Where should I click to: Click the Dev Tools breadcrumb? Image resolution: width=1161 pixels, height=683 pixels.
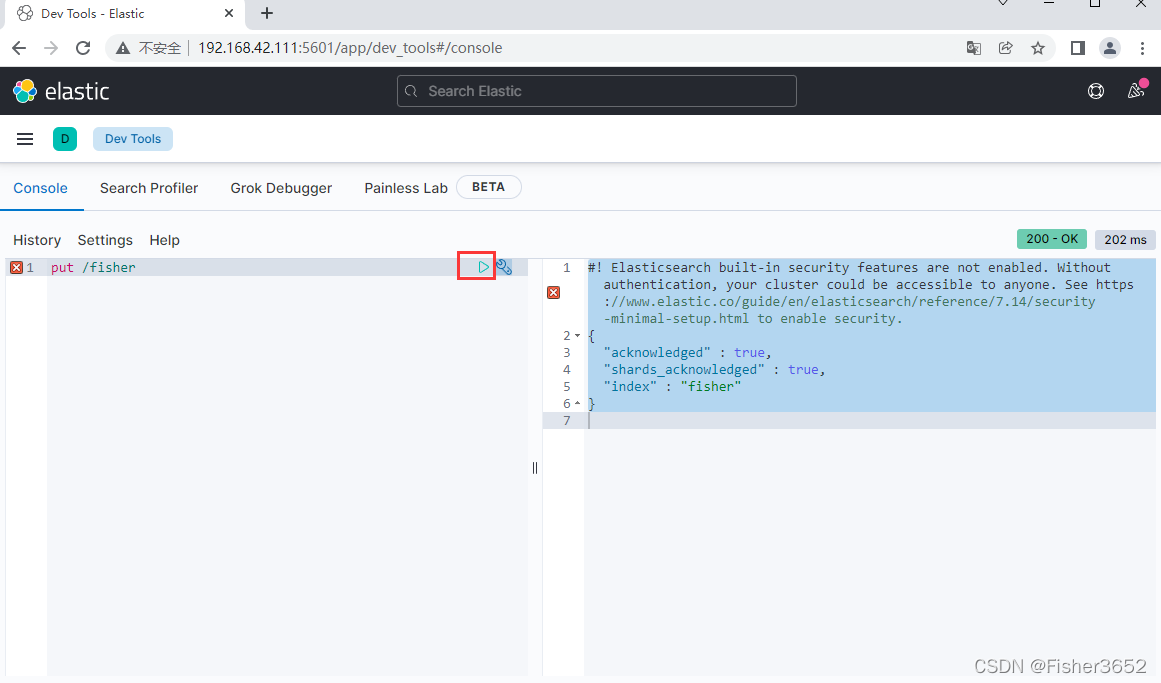point(133,139)
